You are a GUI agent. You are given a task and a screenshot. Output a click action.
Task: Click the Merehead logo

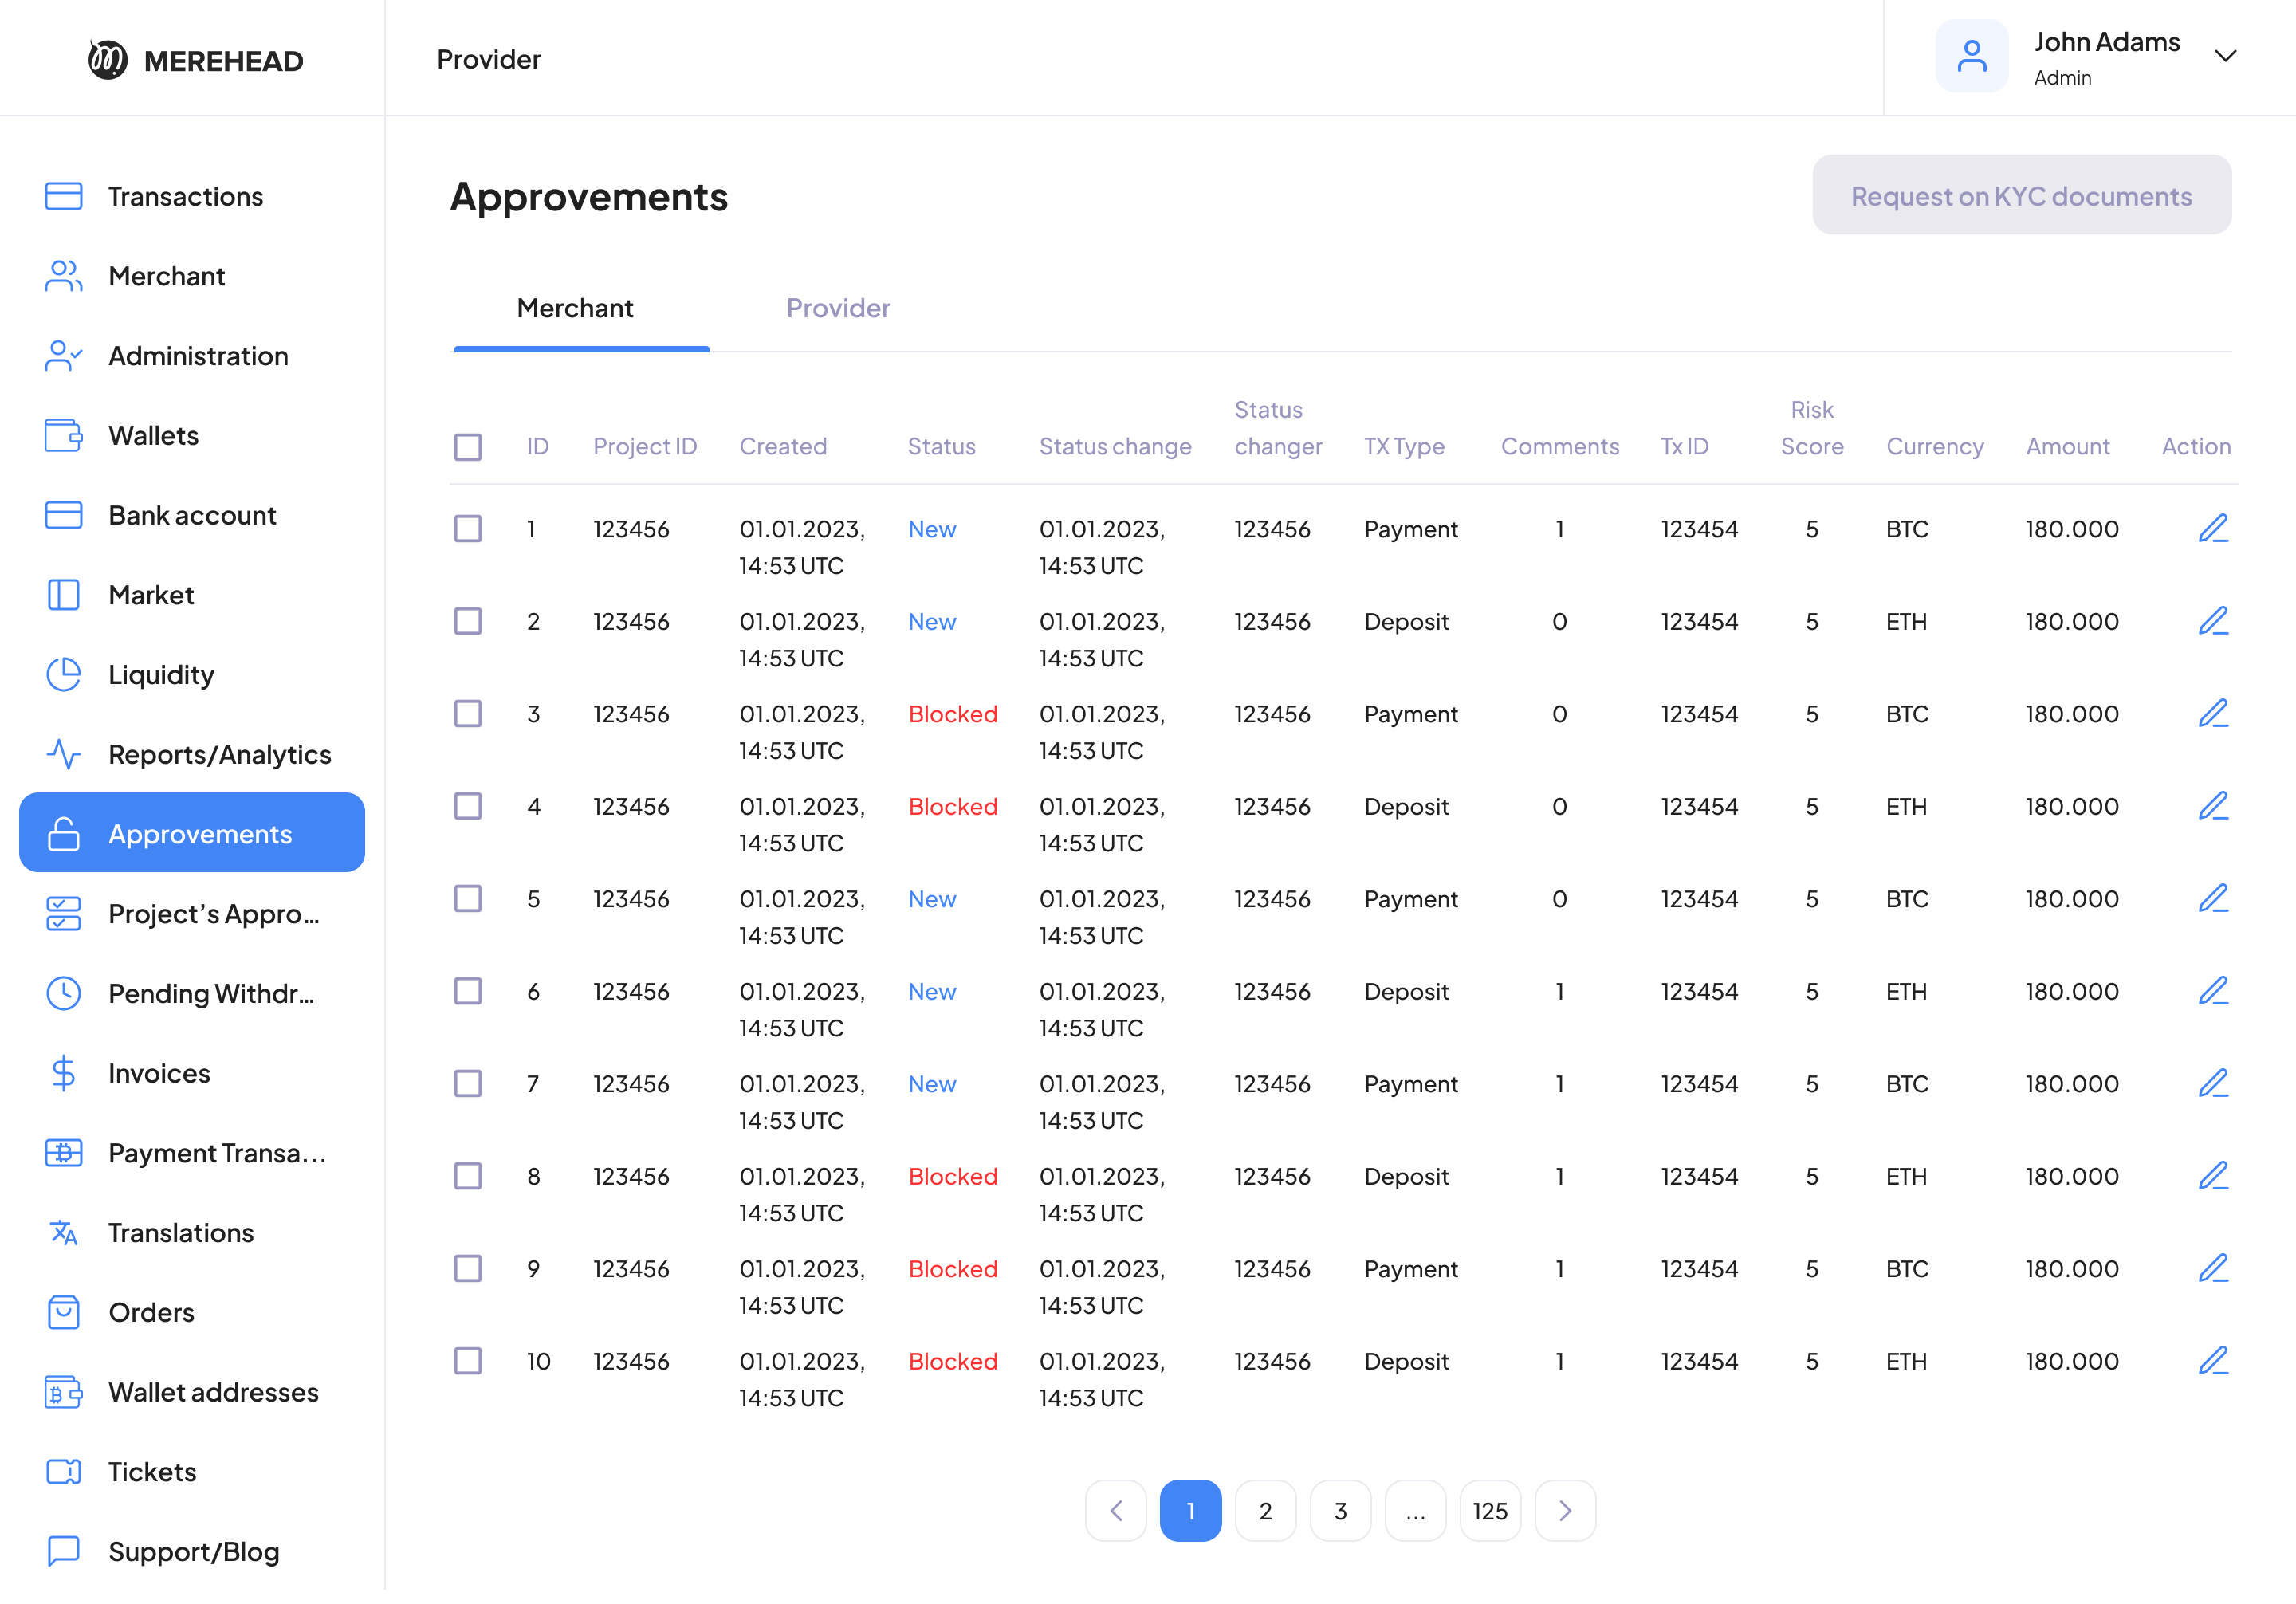(196, 60)
